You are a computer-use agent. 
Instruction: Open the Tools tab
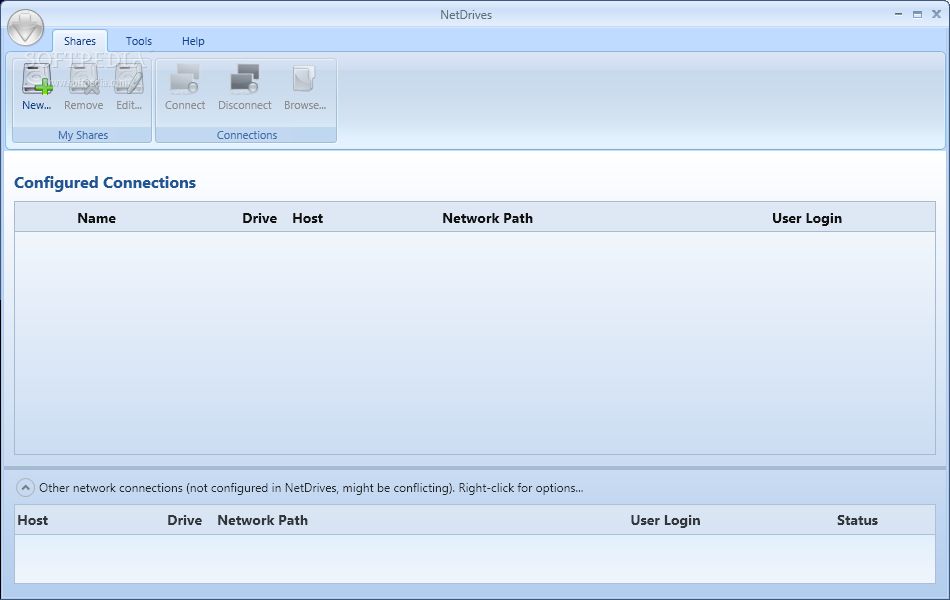click(139, 41)
